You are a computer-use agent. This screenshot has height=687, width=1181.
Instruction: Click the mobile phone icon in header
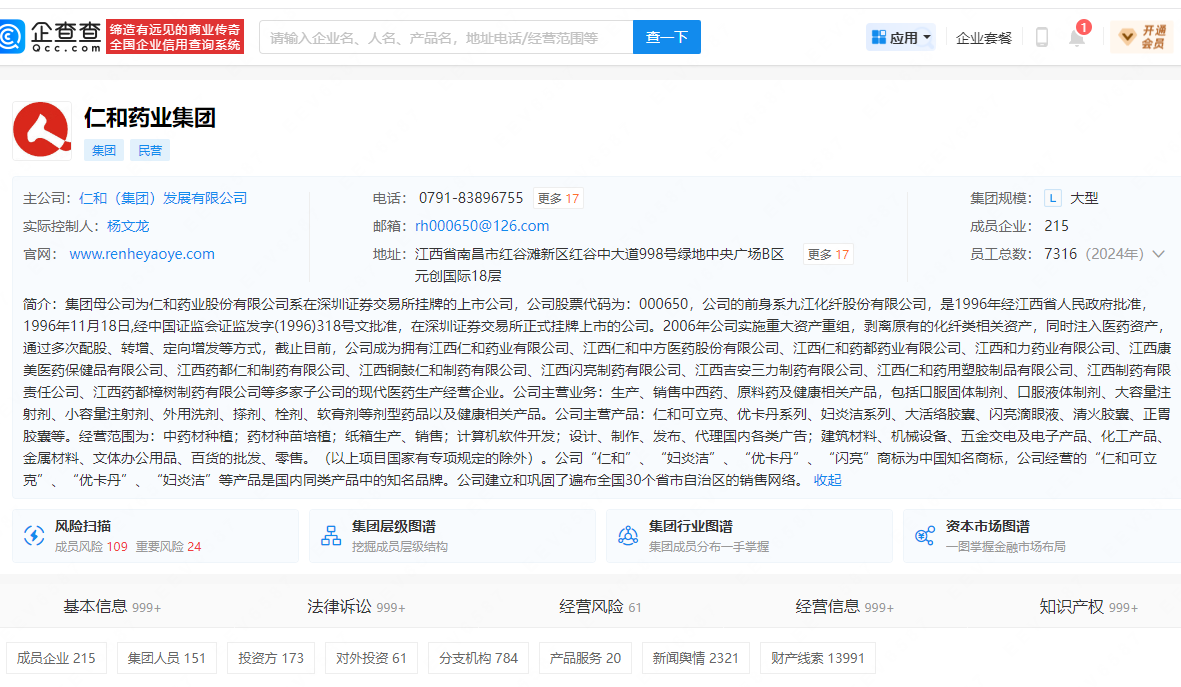pos(1041,38)
